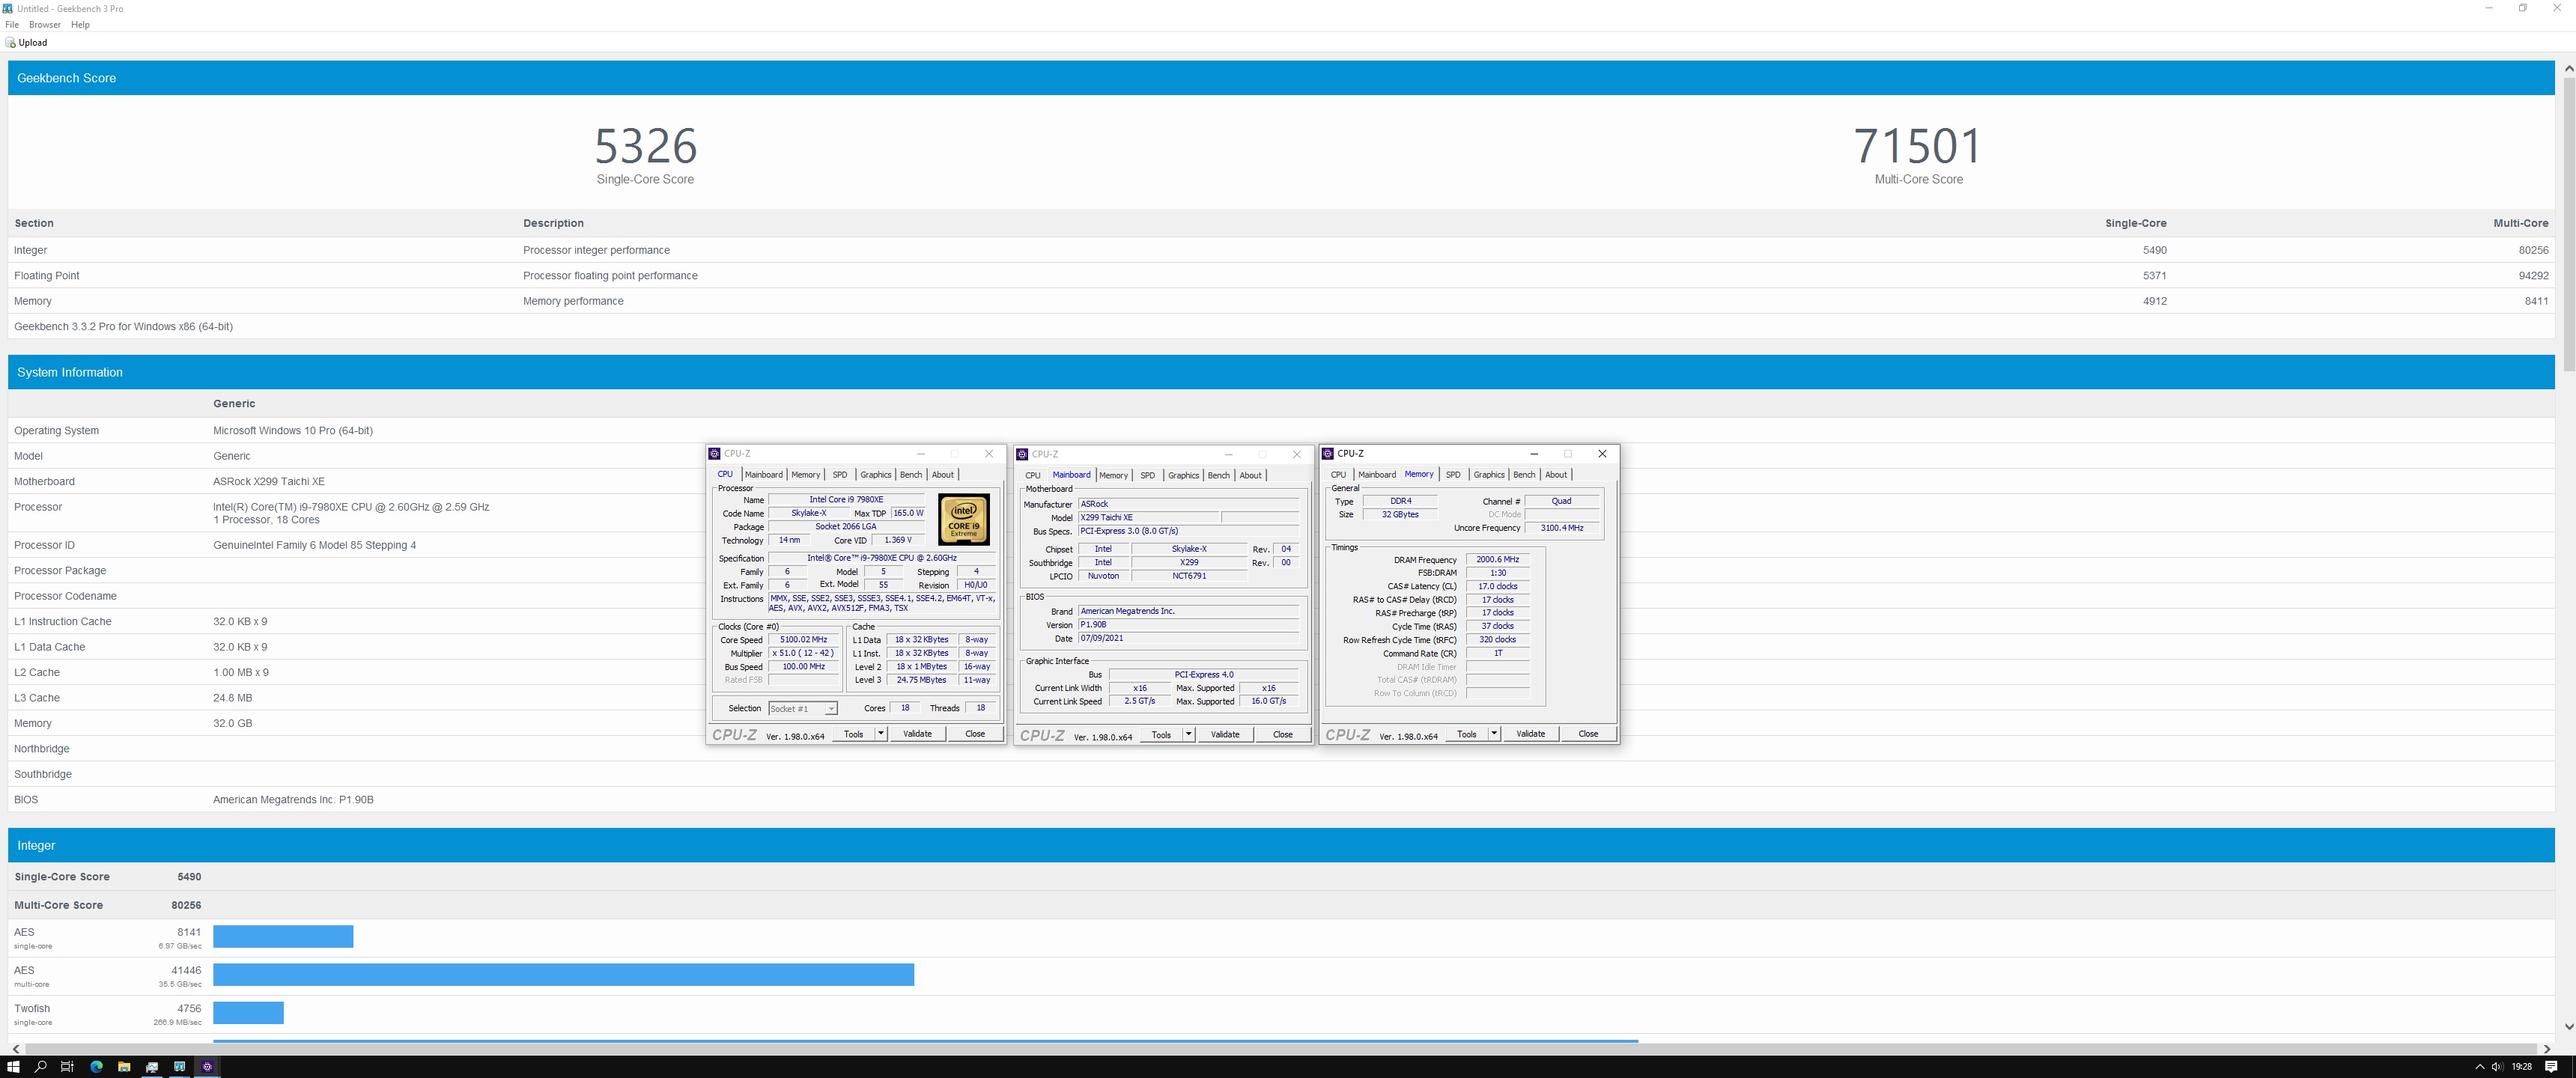This screenshot has width=2576, height=1078.
Task: Select the Memory tab in the Mainboard tab window
Action: (1113, 476)
